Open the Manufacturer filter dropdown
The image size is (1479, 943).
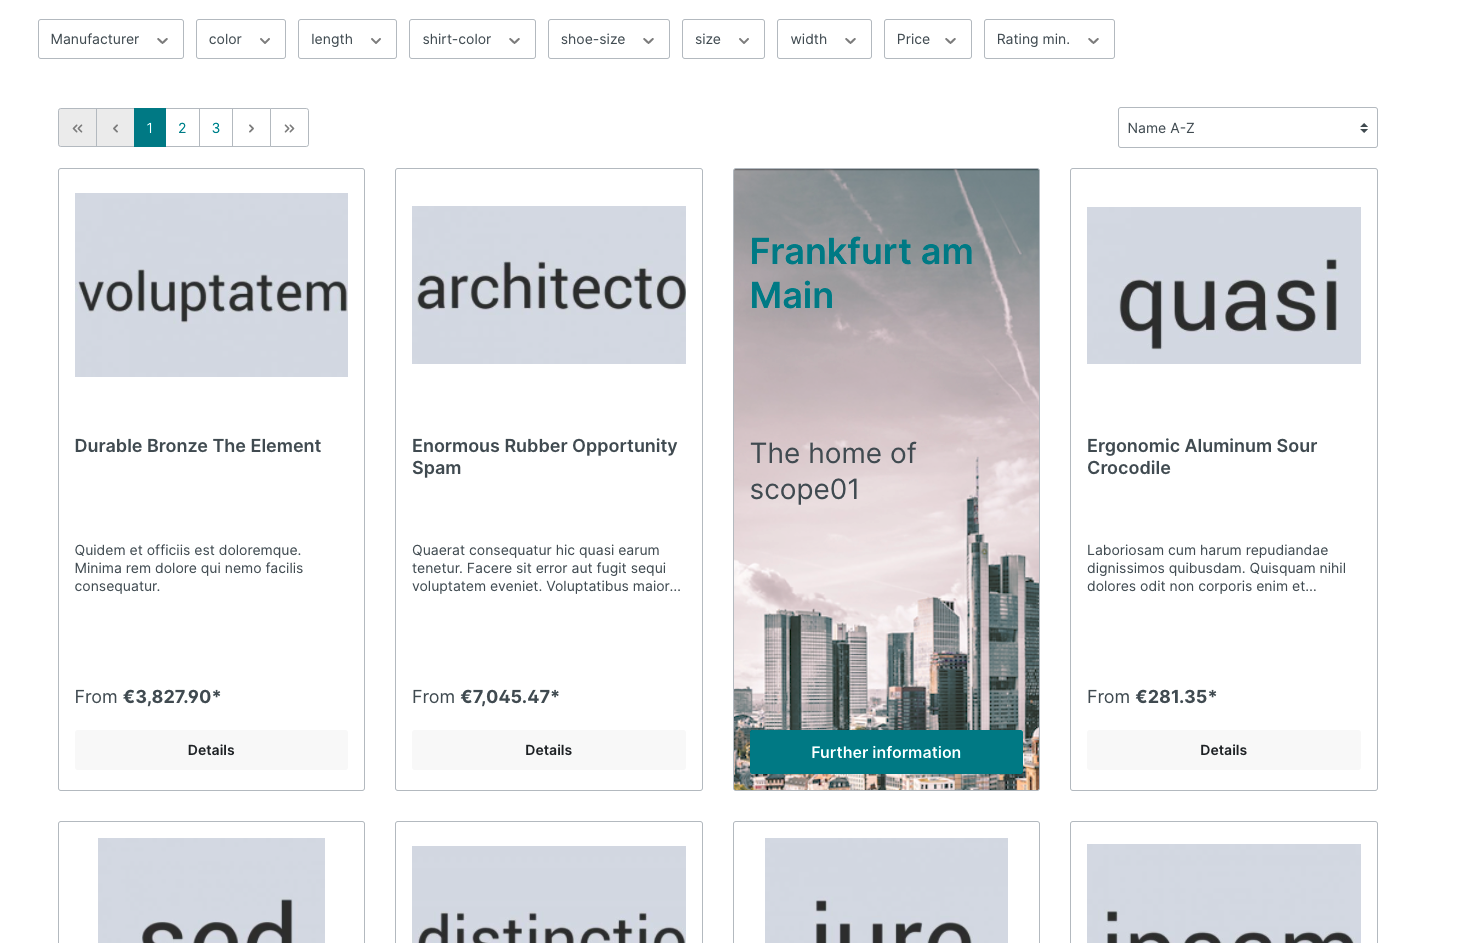click(110, 39)
